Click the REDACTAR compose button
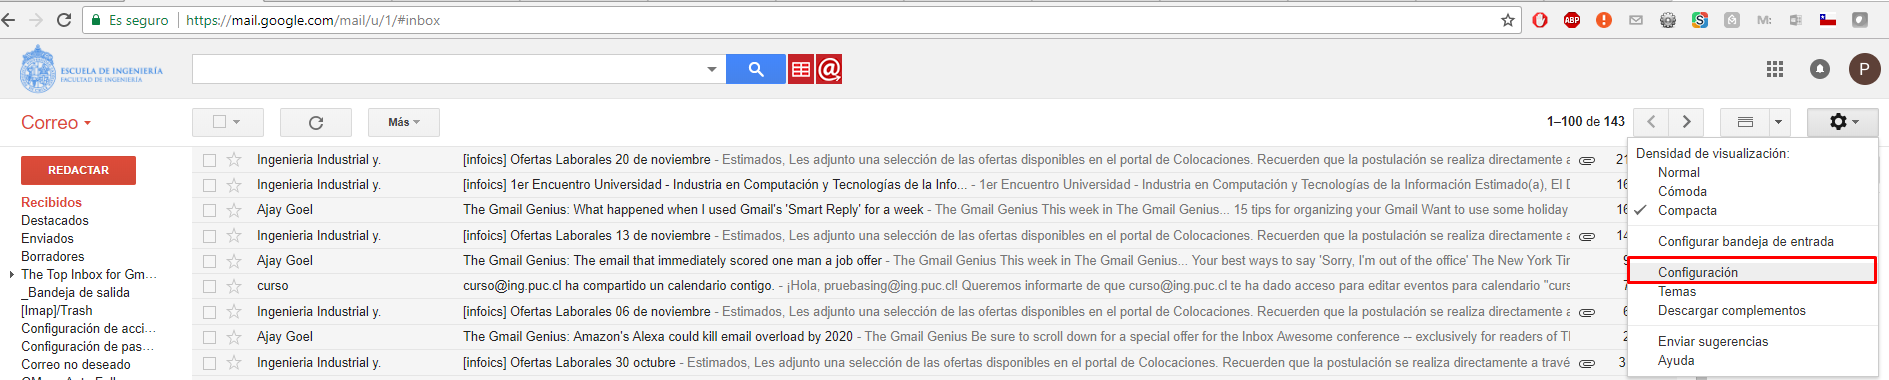The image size is (1889, 380). pyautogui.click(x=78, y=170)
